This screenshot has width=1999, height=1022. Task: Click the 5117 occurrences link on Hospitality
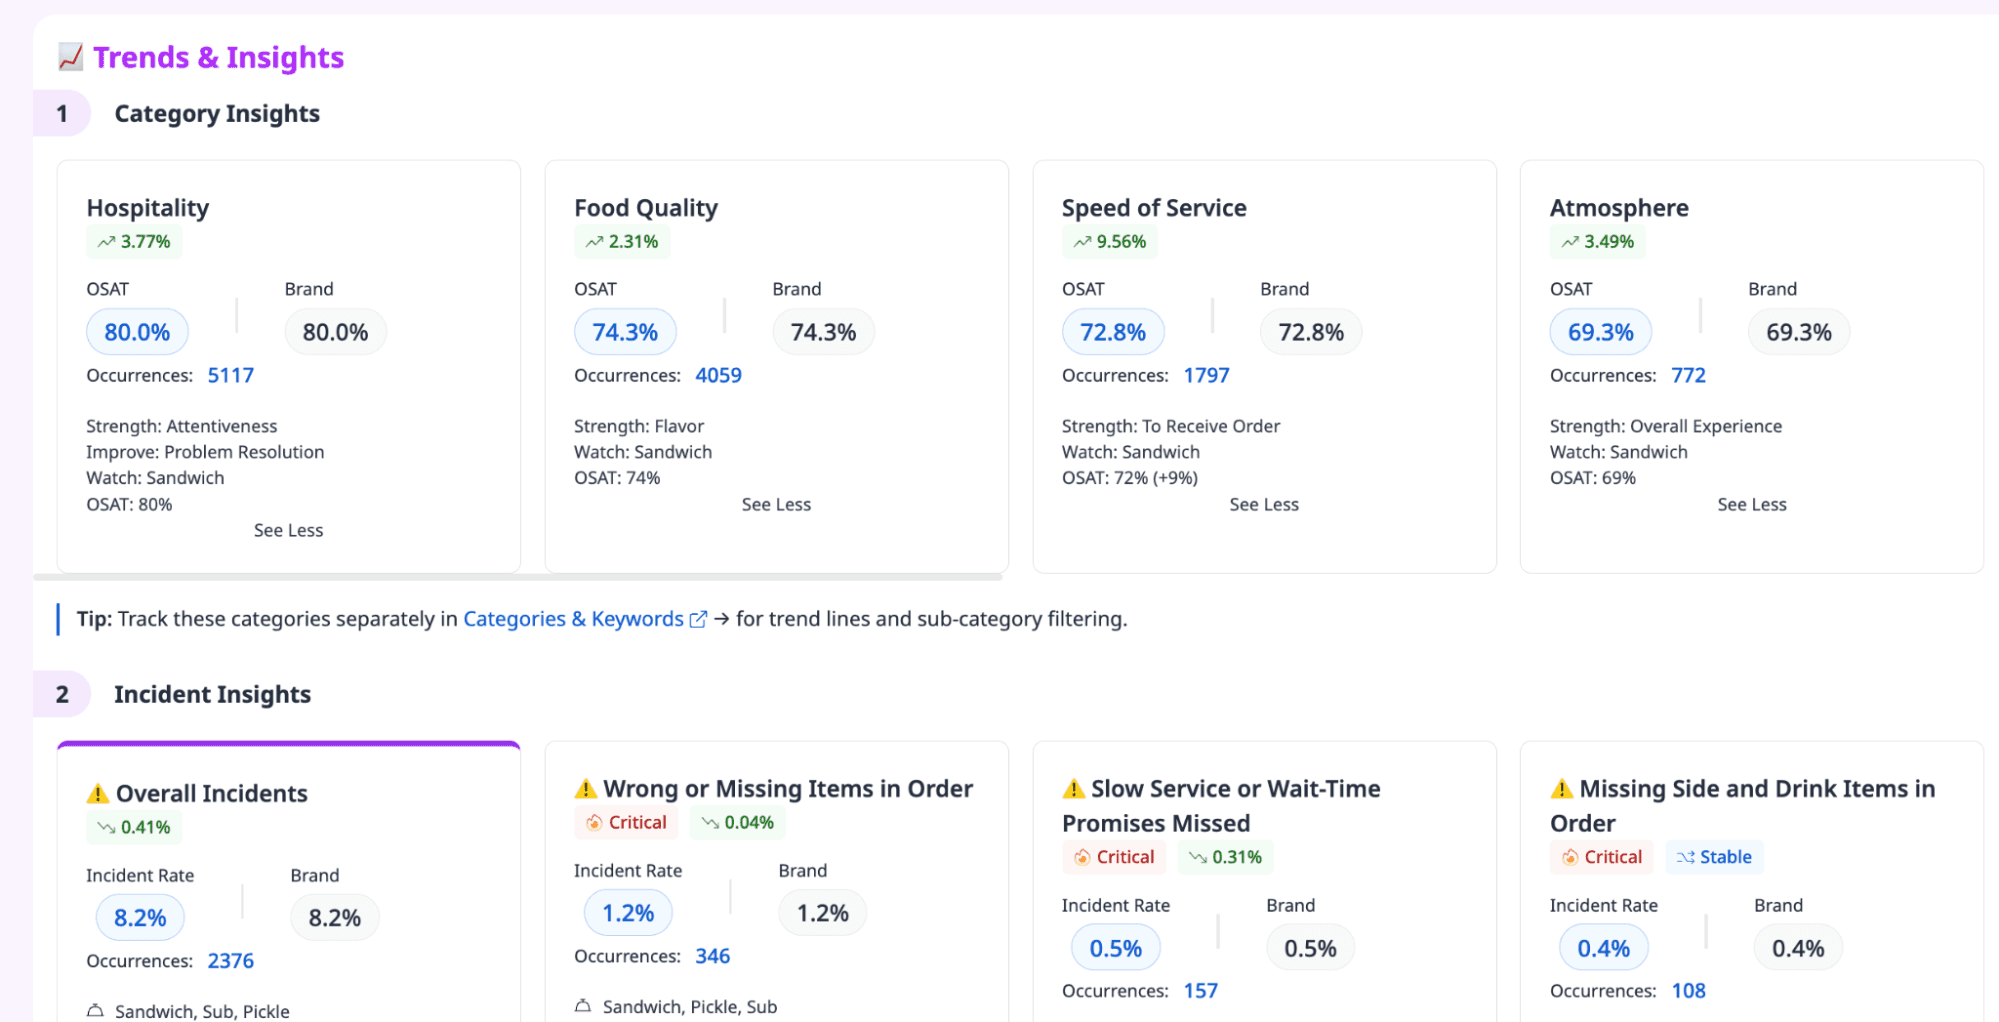tap(230, 375)
